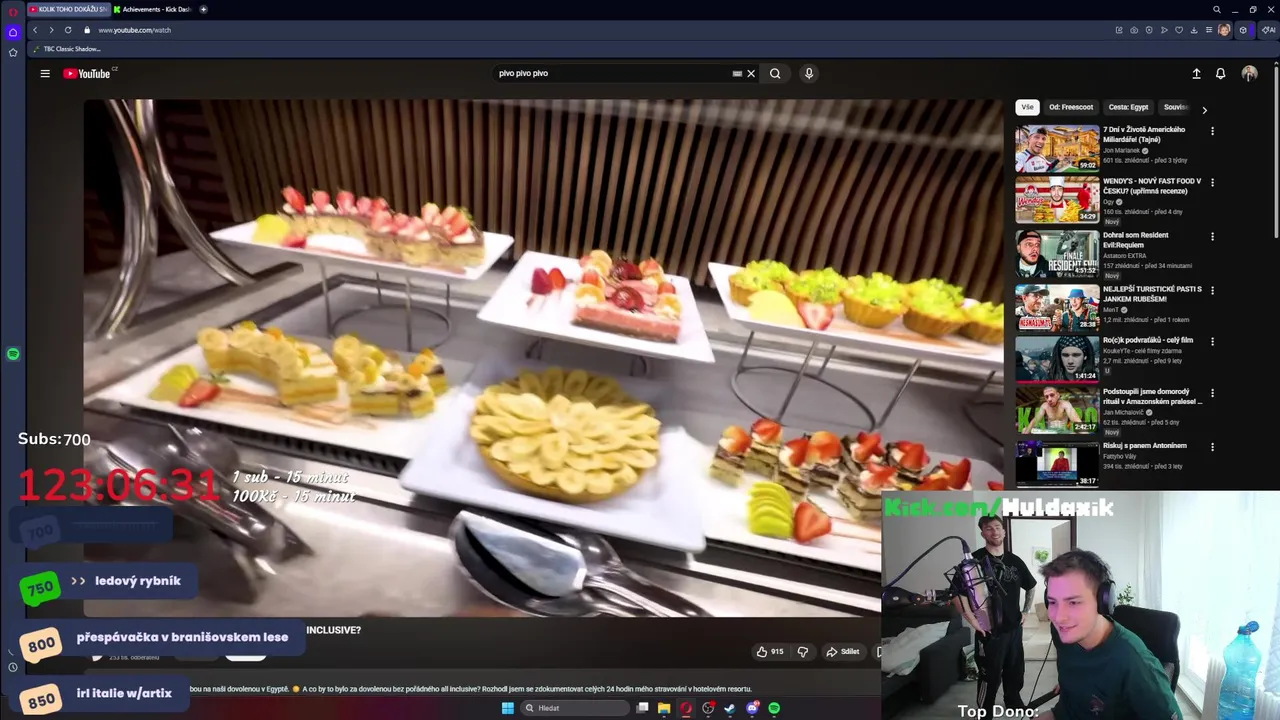
Task: Open Spotify from the taskbar
Action: 774,708
